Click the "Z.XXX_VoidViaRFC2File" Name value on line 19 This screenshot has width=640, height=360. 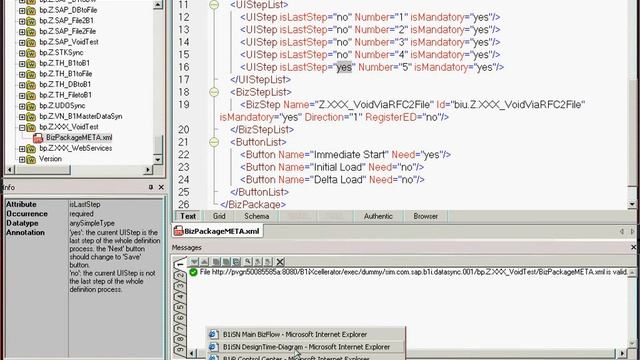coord(373,105)
